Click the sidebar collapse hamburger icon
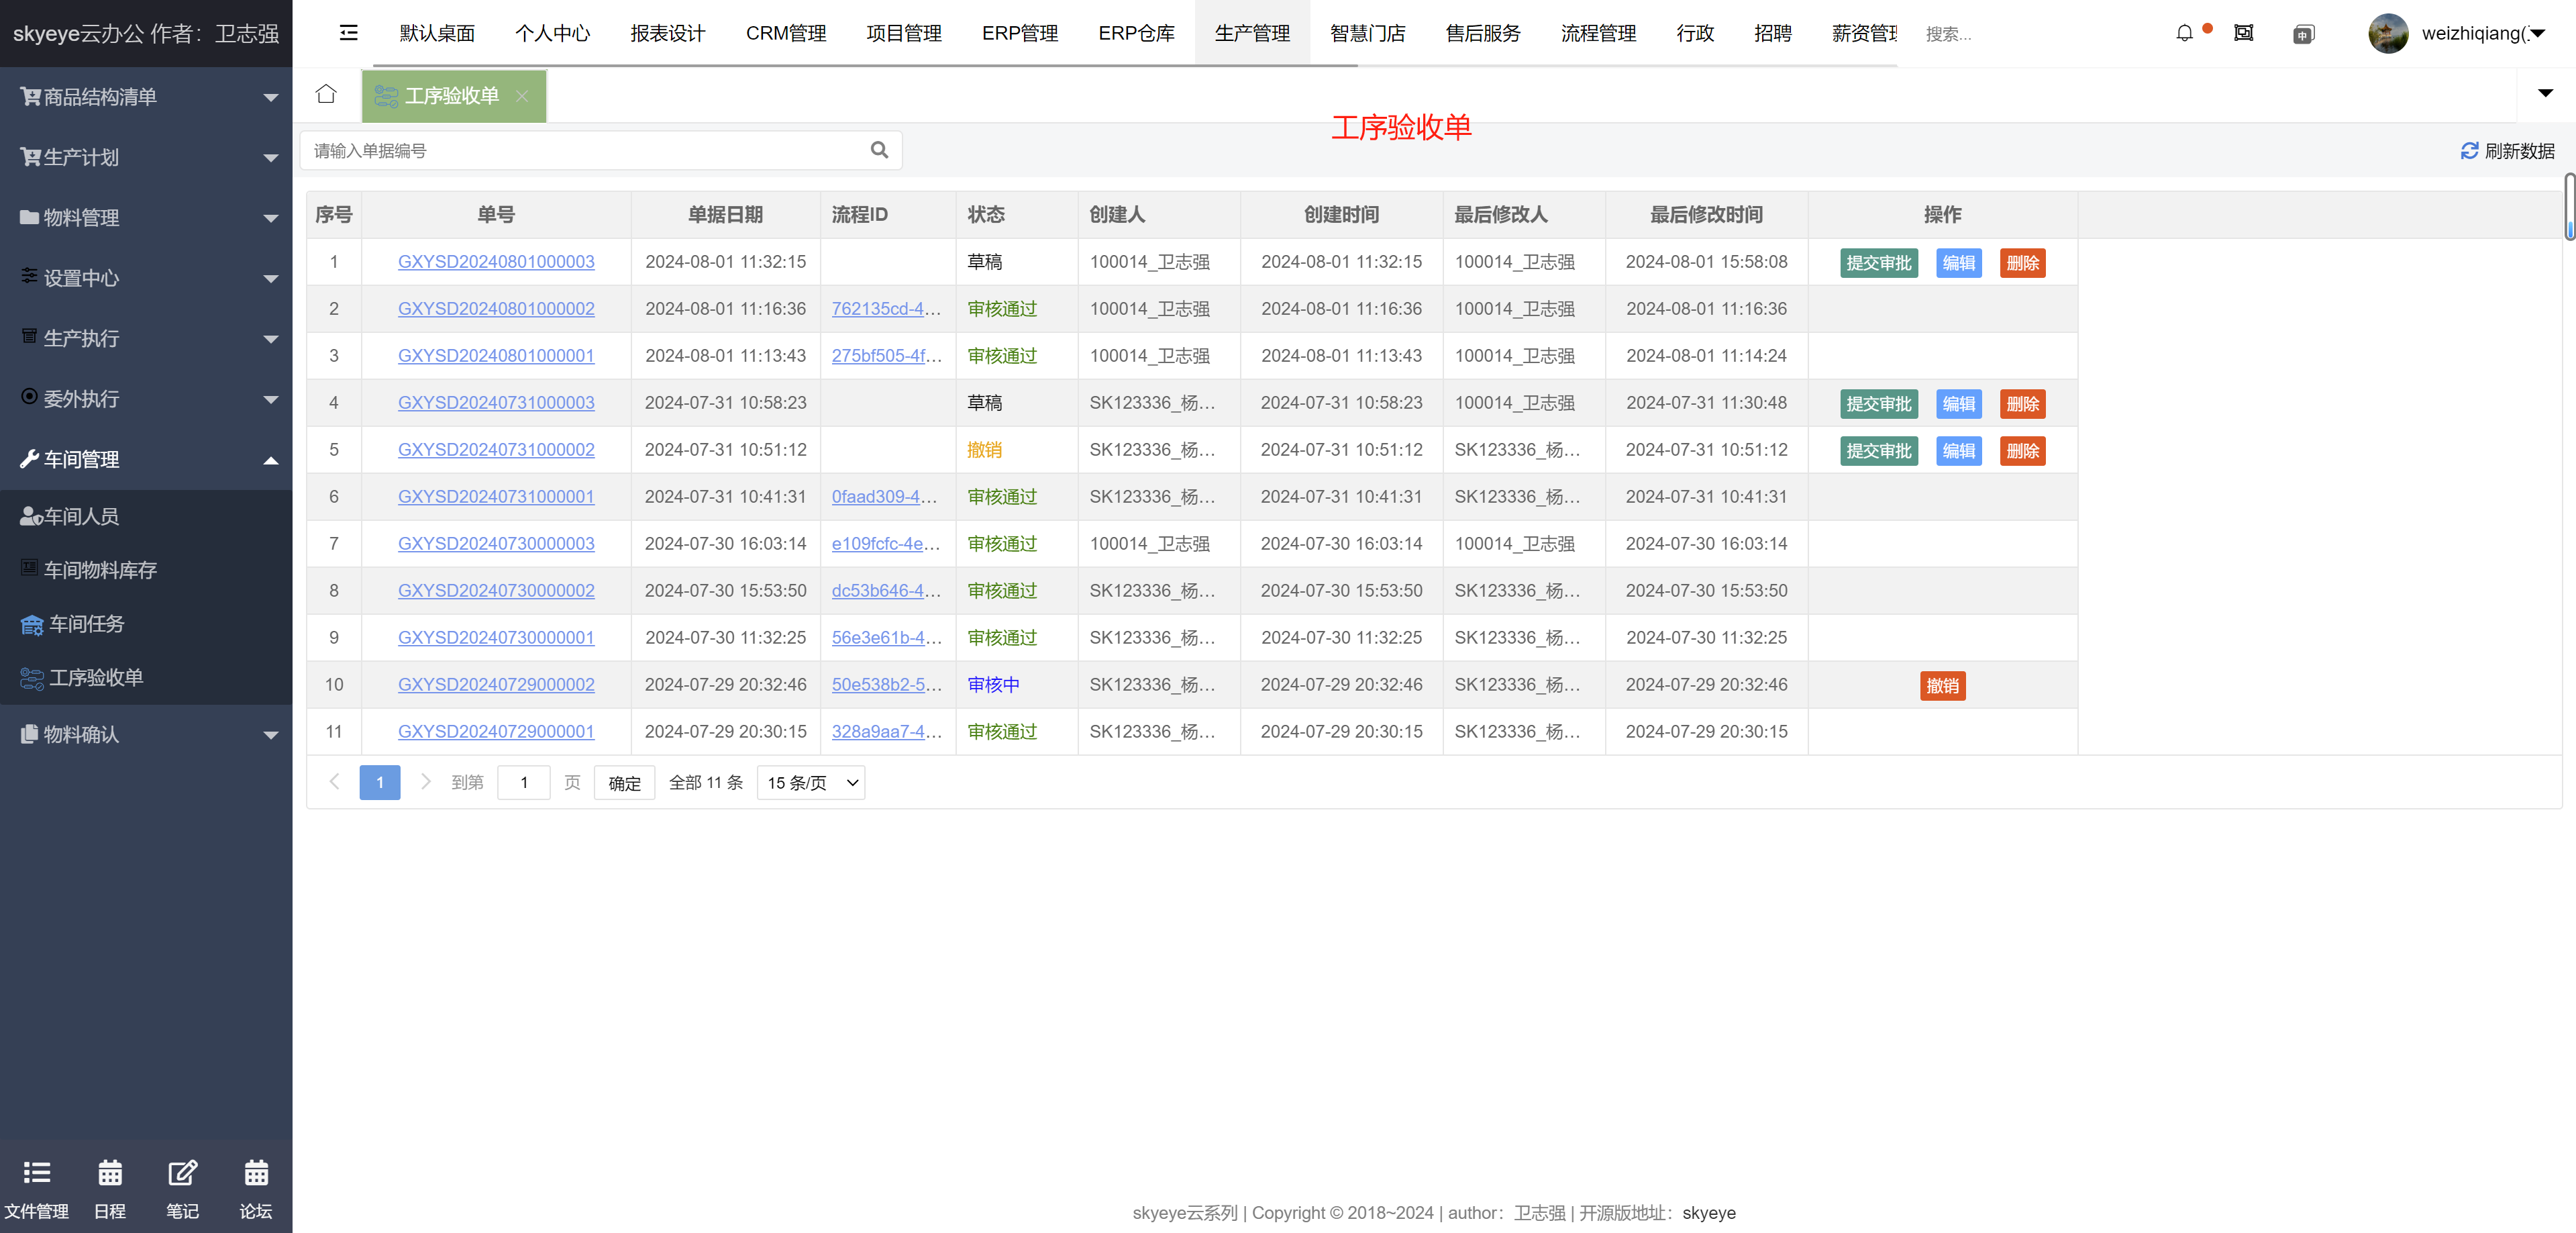Image resolution: width=2576 pixels, height=1233 pixels. coord(348,33)
